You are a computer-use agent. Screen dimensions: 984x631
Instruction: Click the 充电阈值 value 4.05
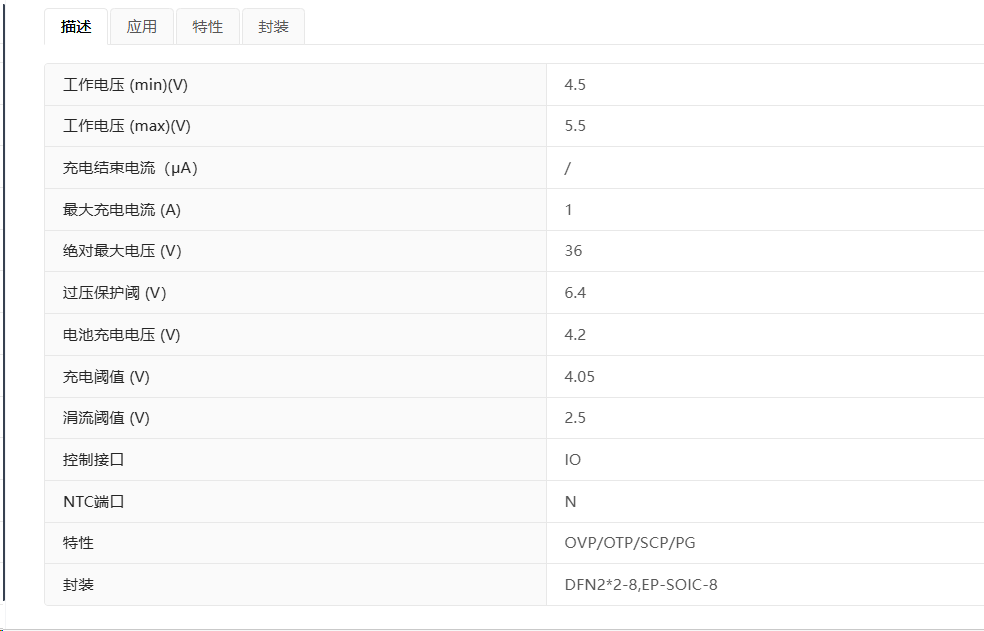tap(580, 377)
